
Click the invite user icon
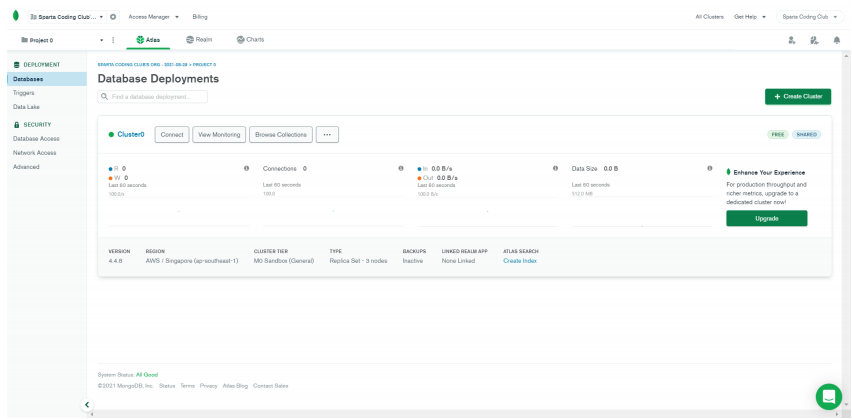click(x=792, y=40)
